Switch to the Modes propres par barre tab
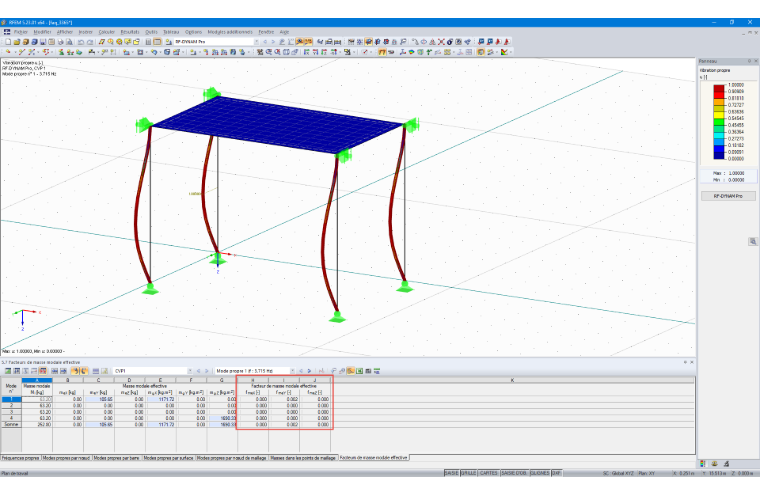Viewport: 760px width, 495px height. (x=116, y=458)
